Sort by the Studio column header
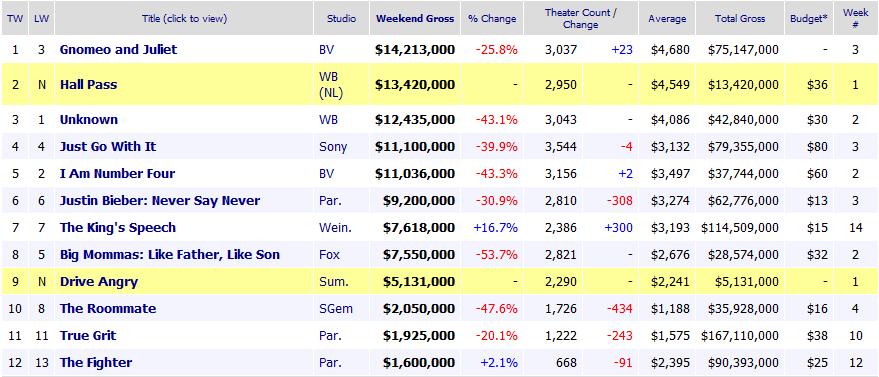This screenshot has height=377, width=879. click(x=342, y=18)
